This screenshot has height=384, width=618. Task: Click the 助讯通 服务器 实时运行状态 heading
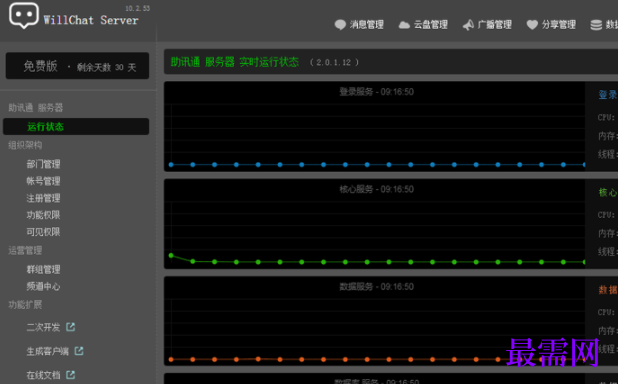tap(235, 62)
